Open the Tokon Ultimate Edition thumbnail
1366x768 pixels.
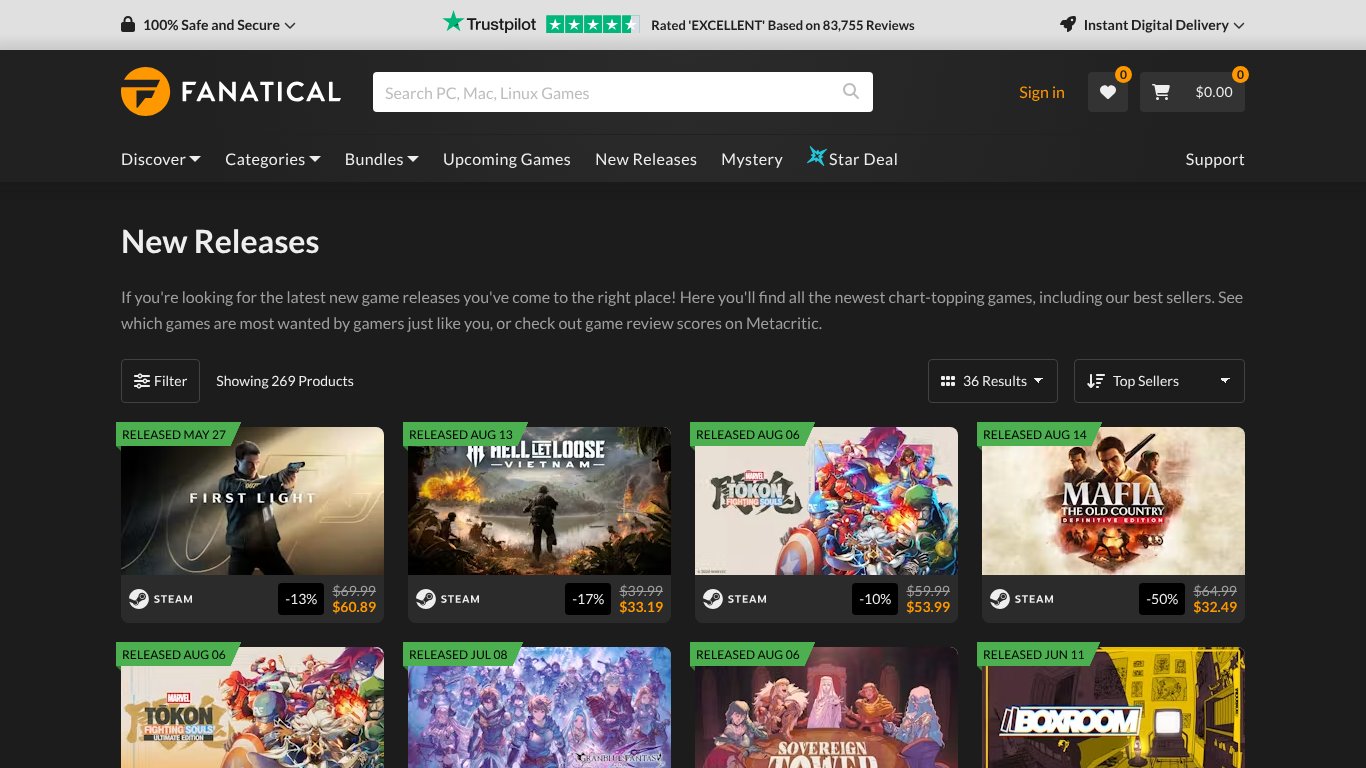point(252,707)
